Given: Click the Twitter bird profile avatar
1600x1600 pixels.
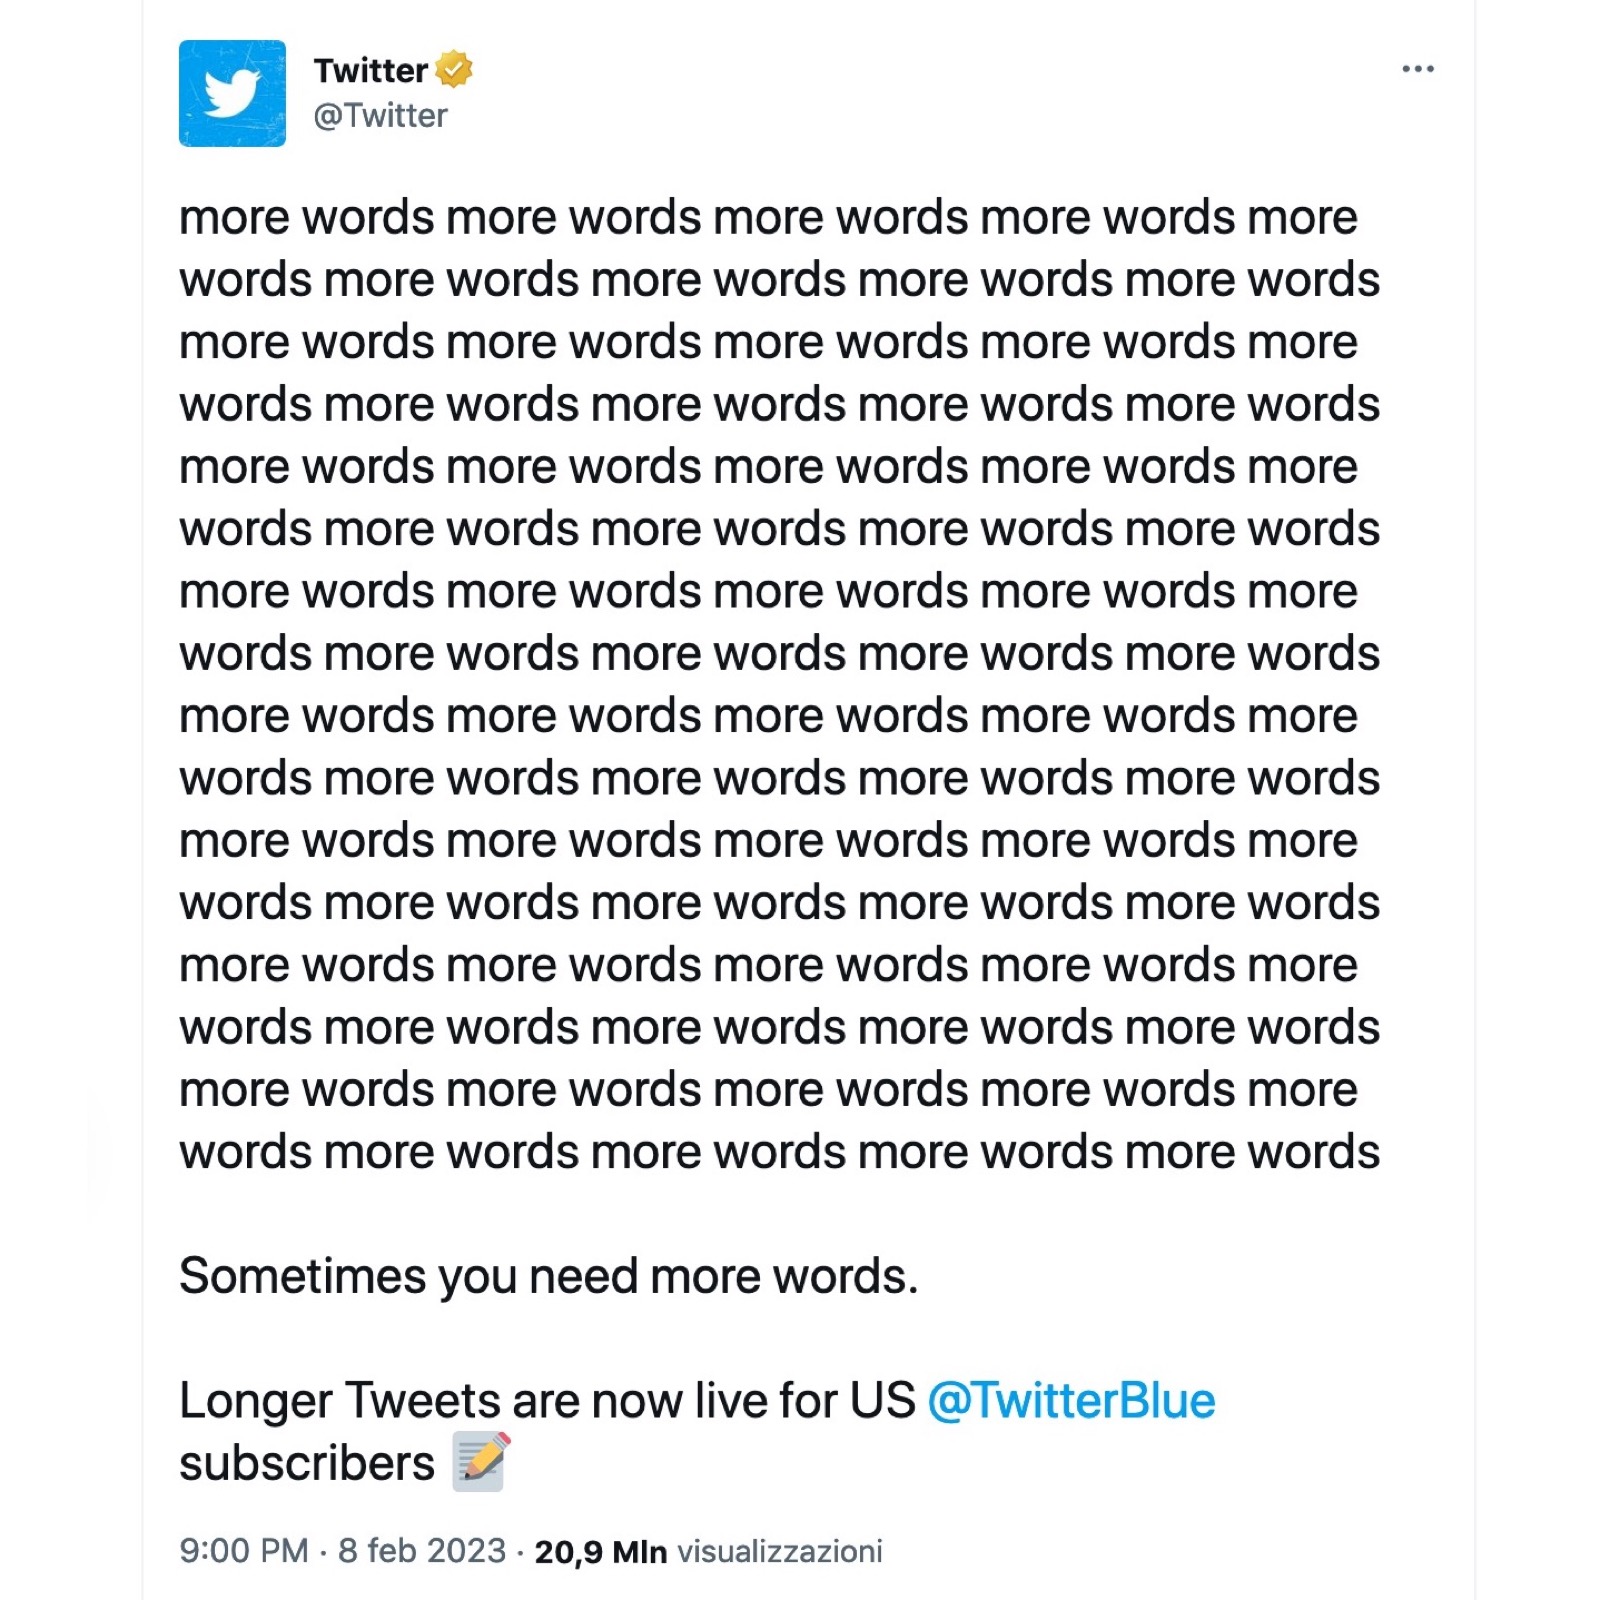Looking at the screenshot, I should pyautogui.click(x=232, y=93).
